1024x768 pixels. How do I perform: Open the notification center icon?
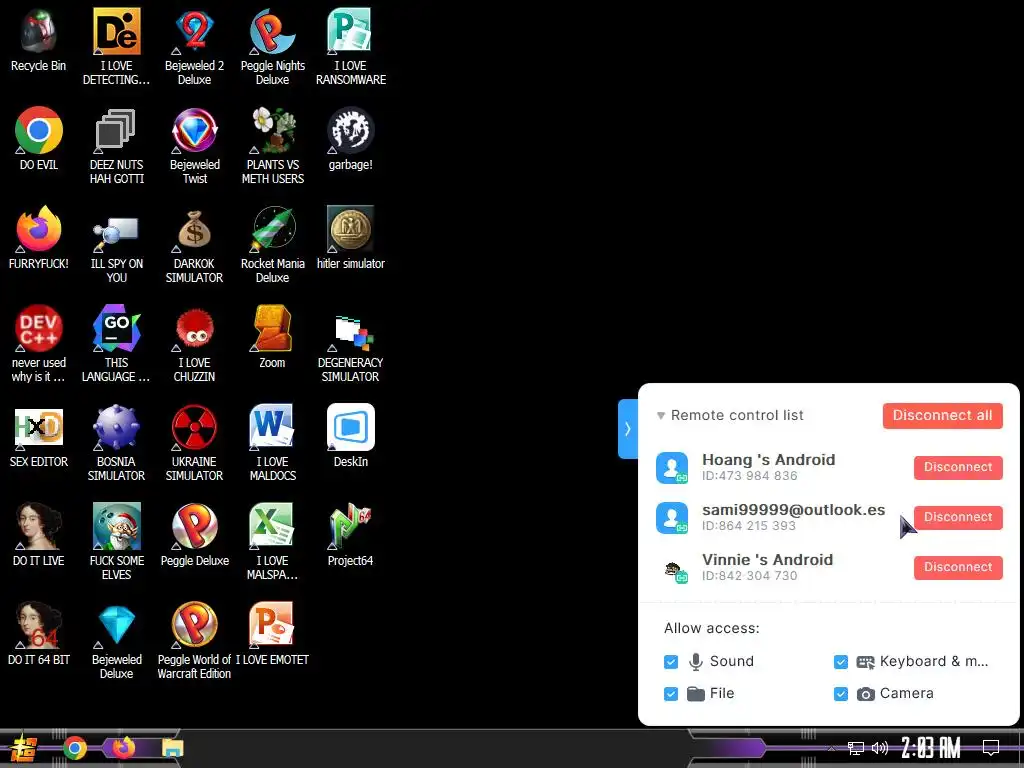point(991,748)
